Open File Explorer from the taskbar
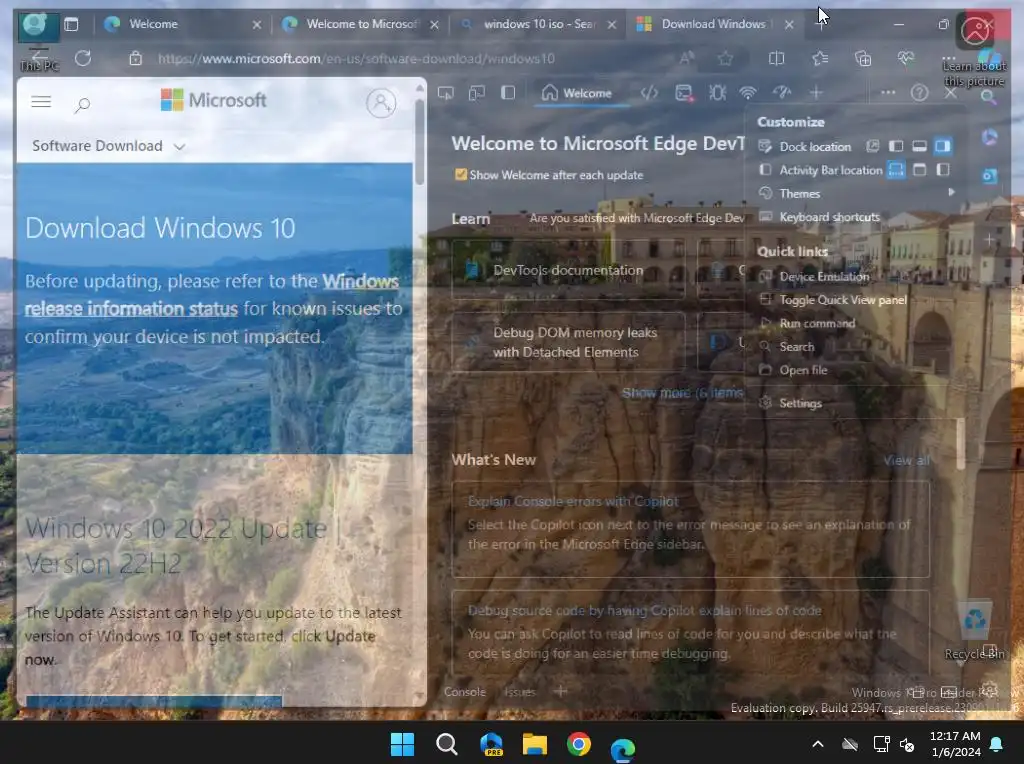The width and height of the screenshot is (1024, 764). 535,744
